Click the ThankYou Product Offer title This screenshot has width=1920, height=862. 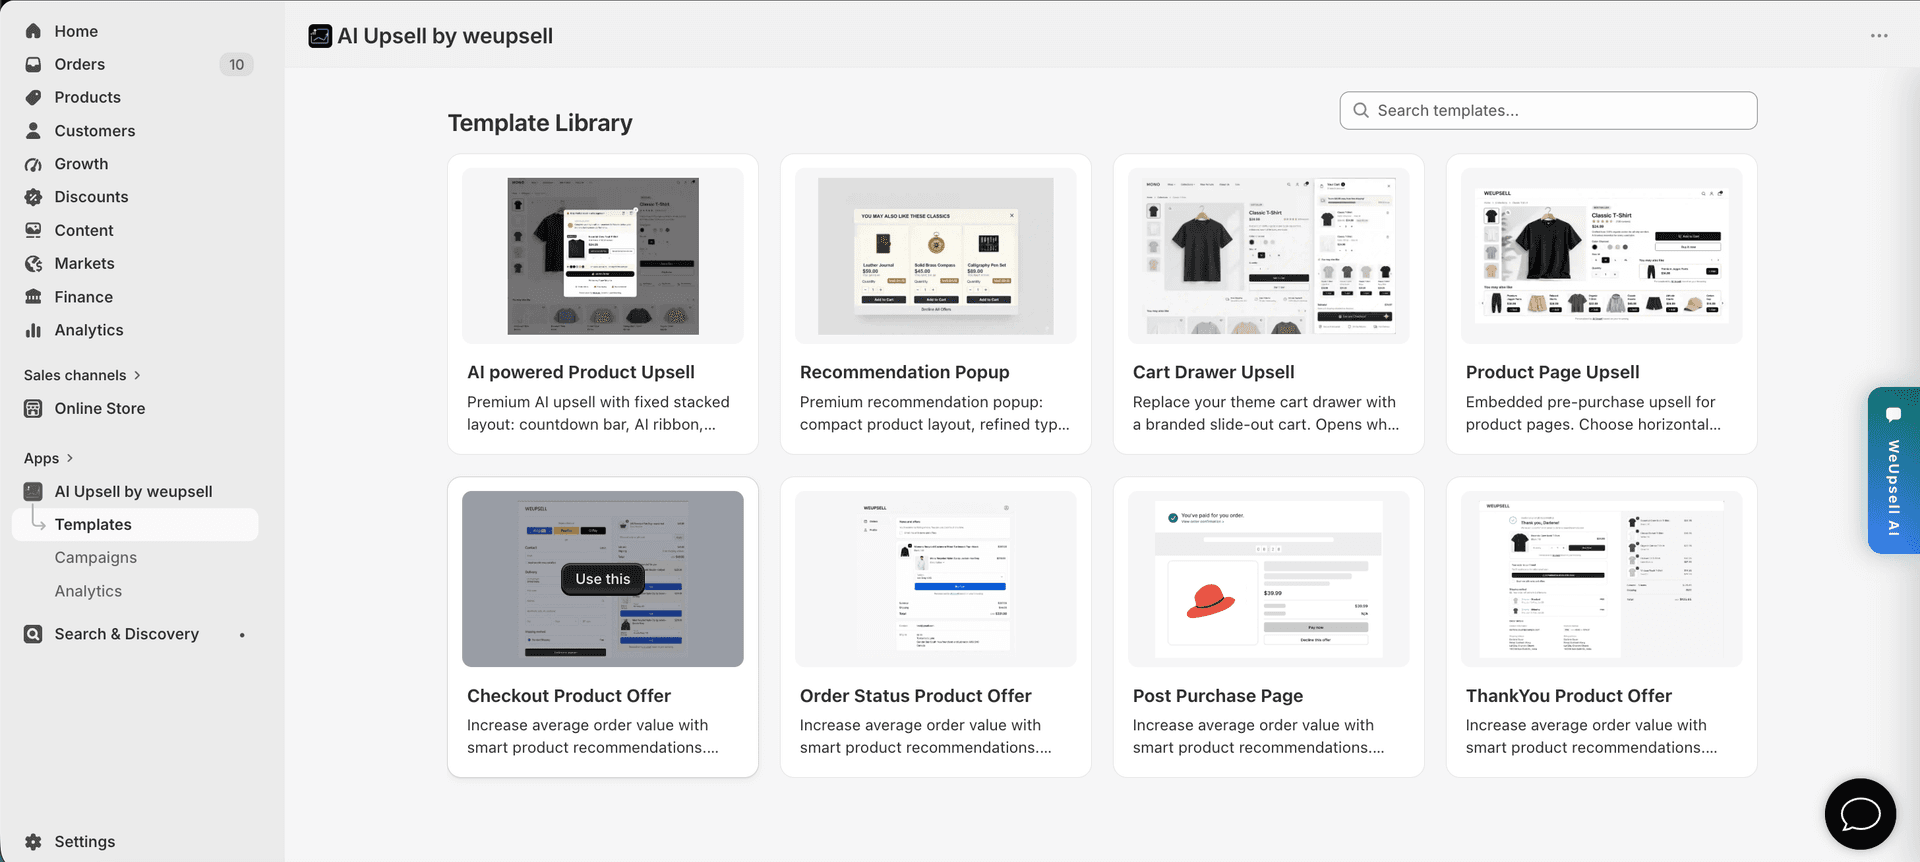point(1569,696)
